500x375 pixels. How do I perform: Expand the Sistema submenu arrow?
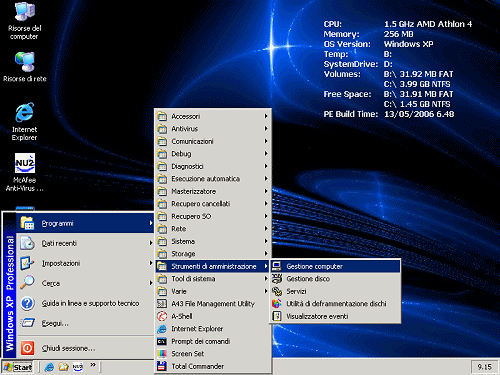tap(266, 241)
